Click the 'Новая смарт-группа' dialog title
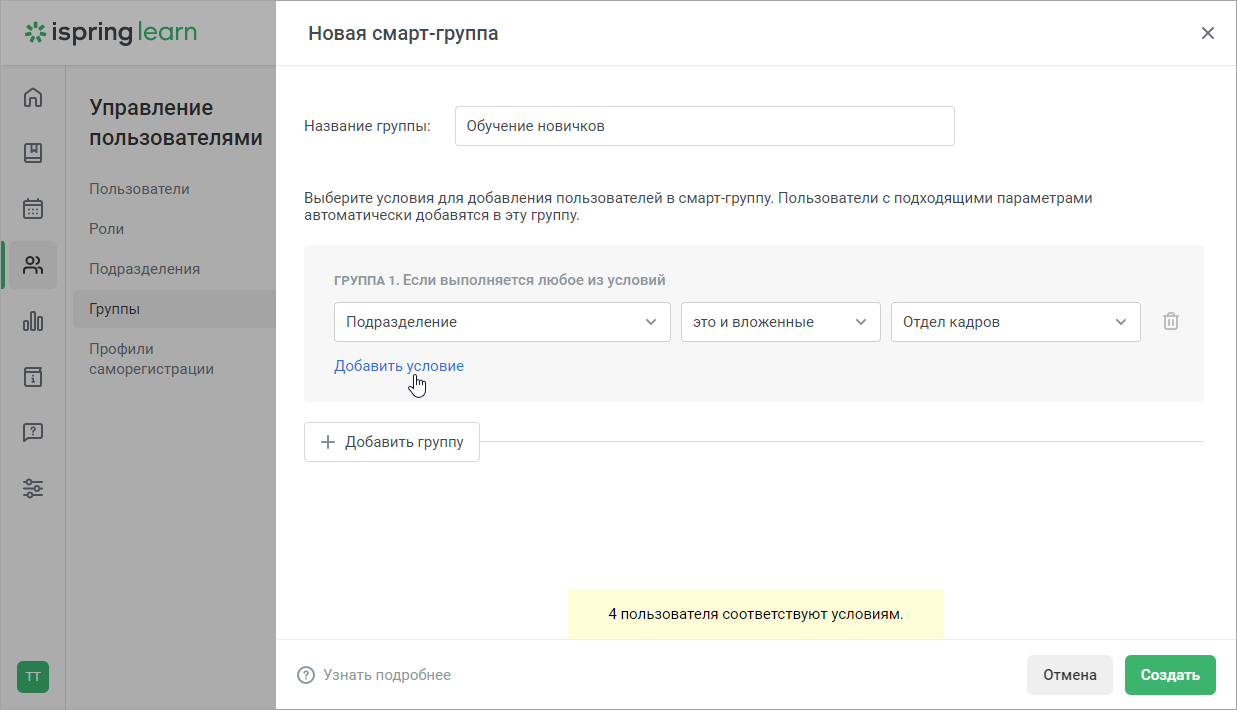Image resolution: width=1237 pixels, height=710 pixels. [403, 33]
